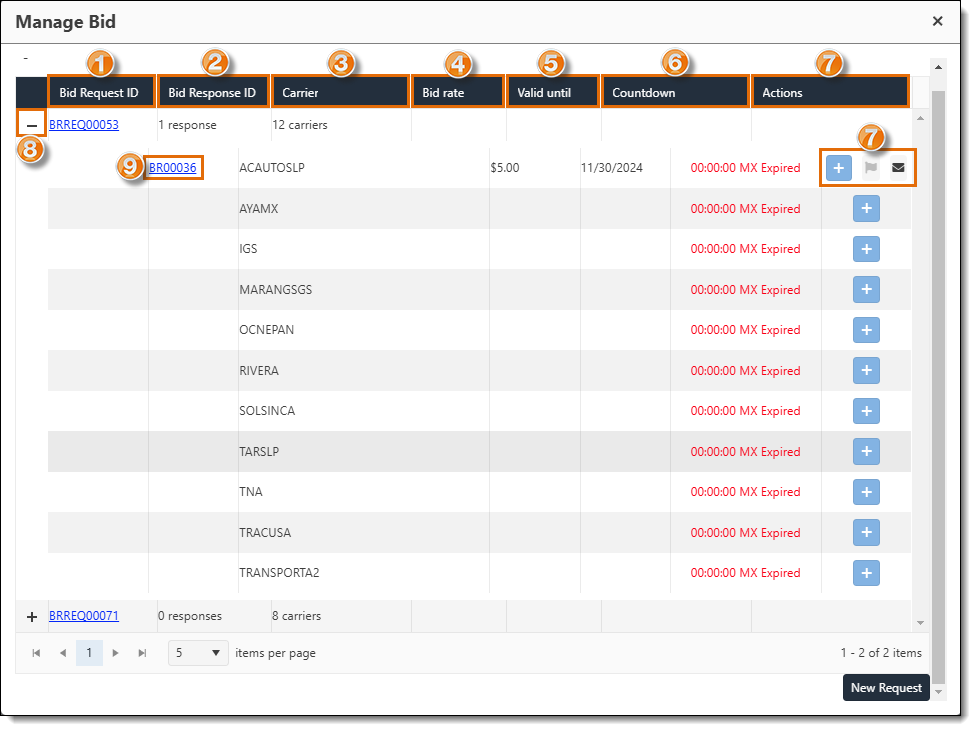Collapse the BRREQ00053 bid request row
This screenshot has width=976, height=731.
pos(32,125)
